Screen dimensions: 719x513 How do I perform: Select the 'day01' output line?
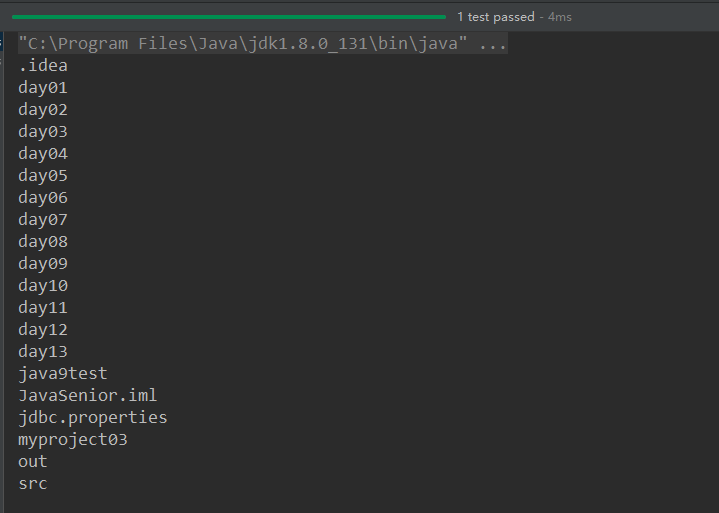pyautogui.click(x=43, y=88)
